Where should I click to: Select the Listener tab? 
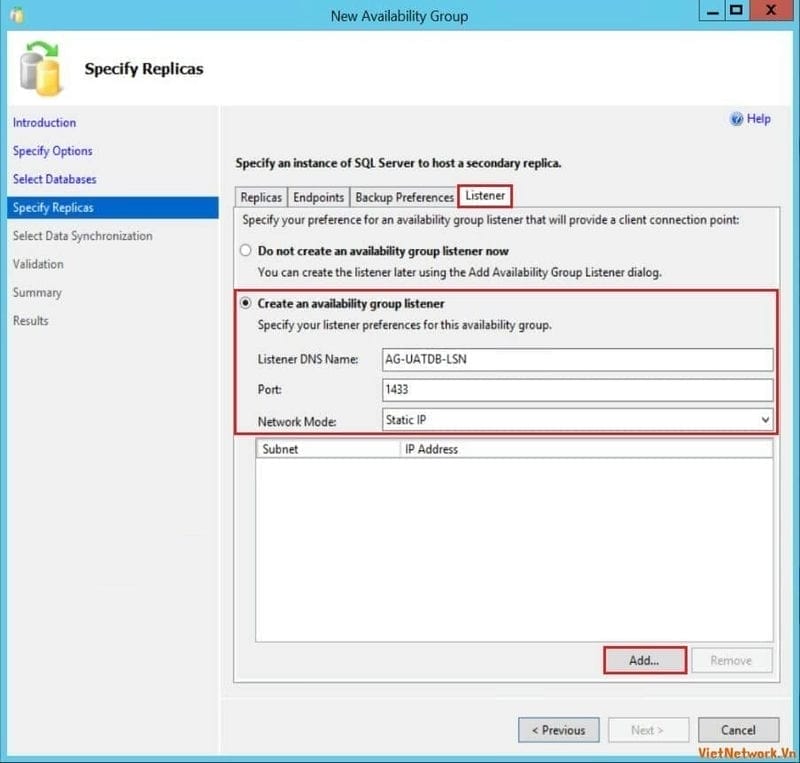pyautogui.click(x=485, y=196)
